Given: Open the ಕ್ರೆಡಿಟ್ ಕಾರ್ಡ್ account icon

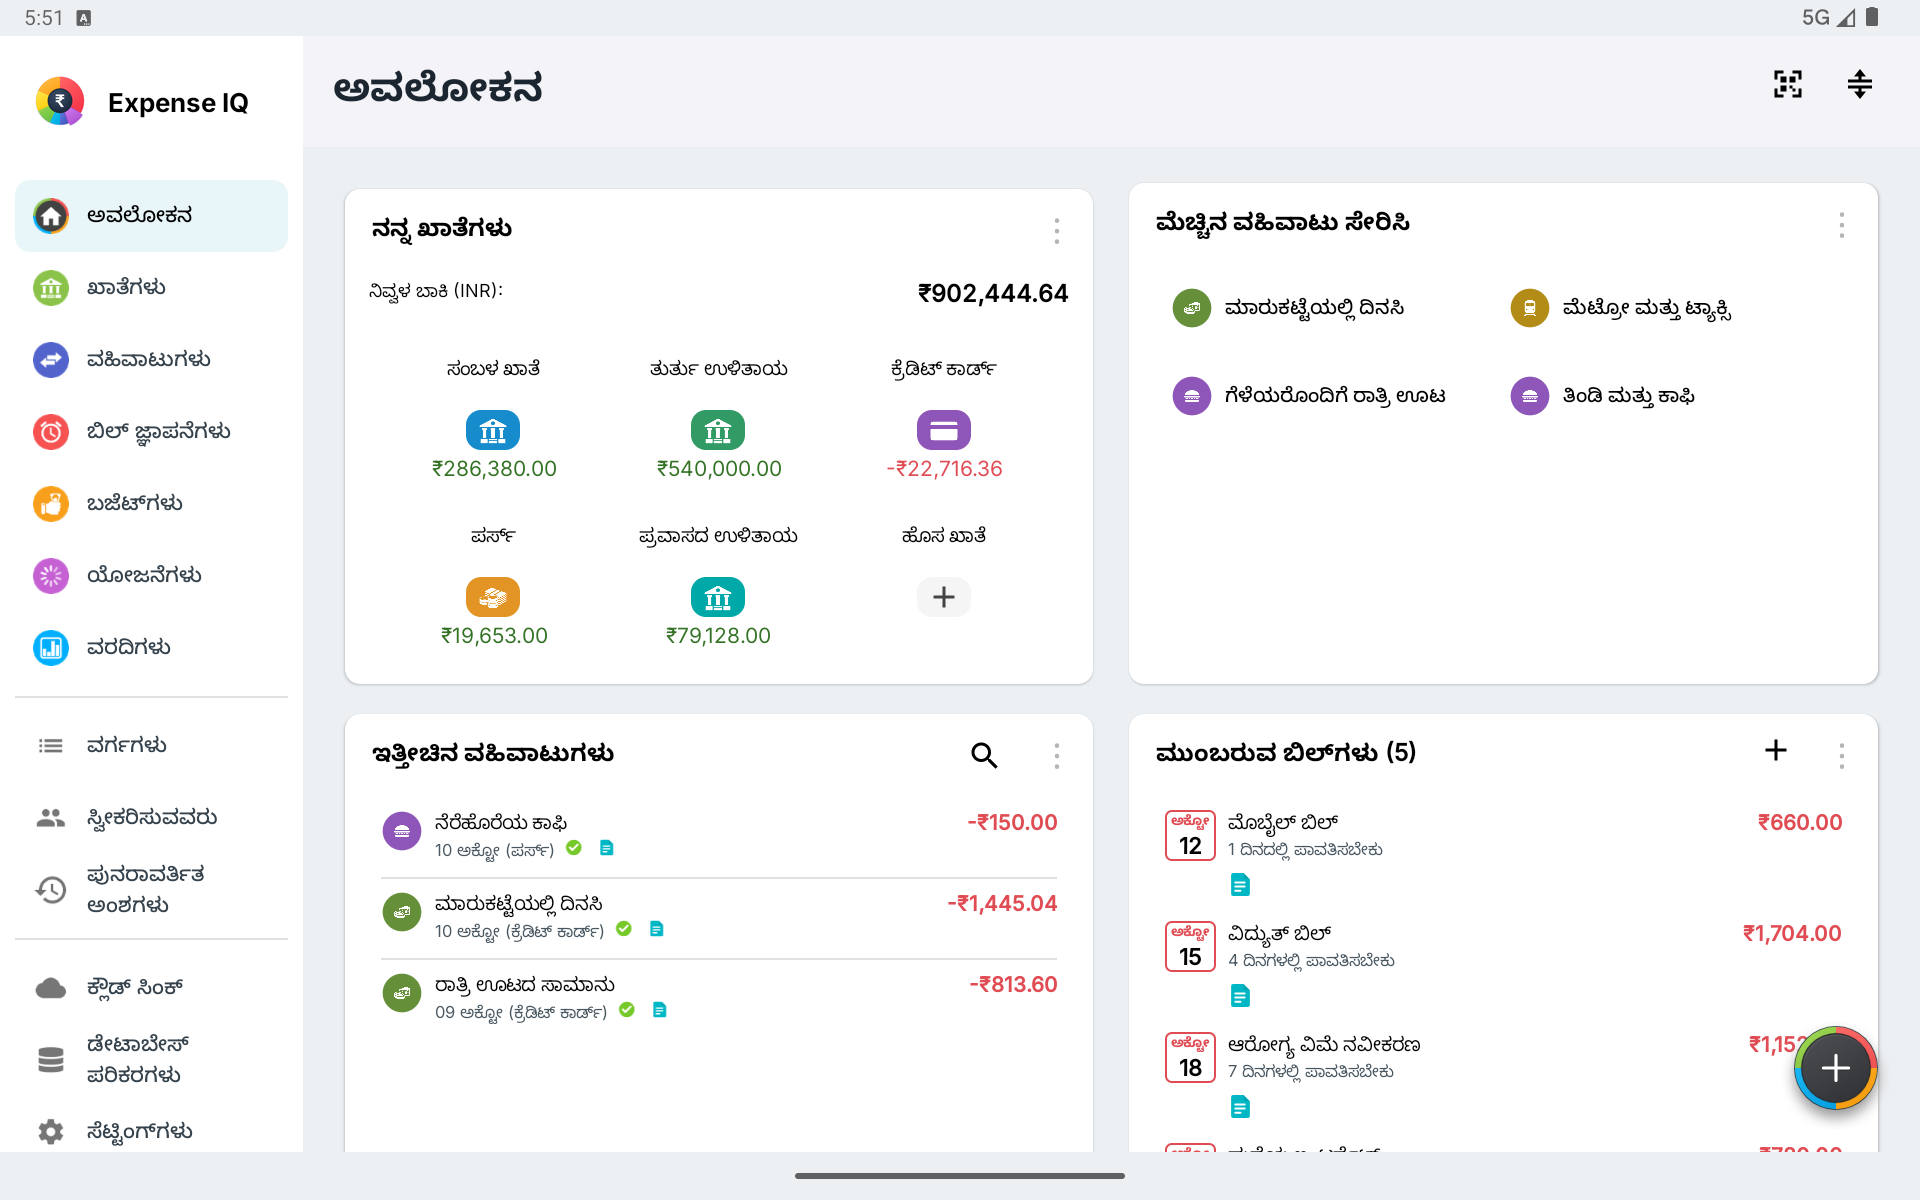Looking at the screenshot, I should point(944,430).
